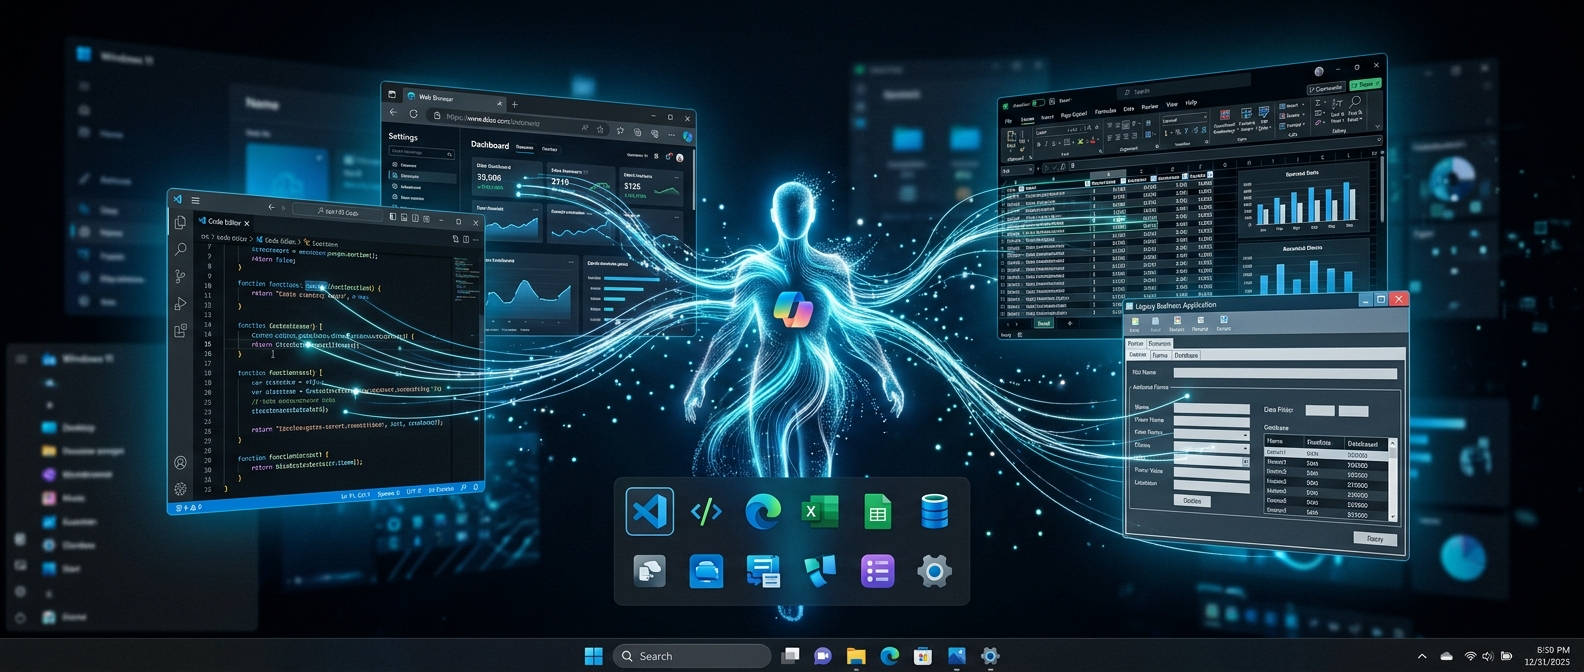1584x672 pixels.
Task: Open account avatar in spreadsheet title bar
Action: pyautogui.click(x=1319, y=72)
